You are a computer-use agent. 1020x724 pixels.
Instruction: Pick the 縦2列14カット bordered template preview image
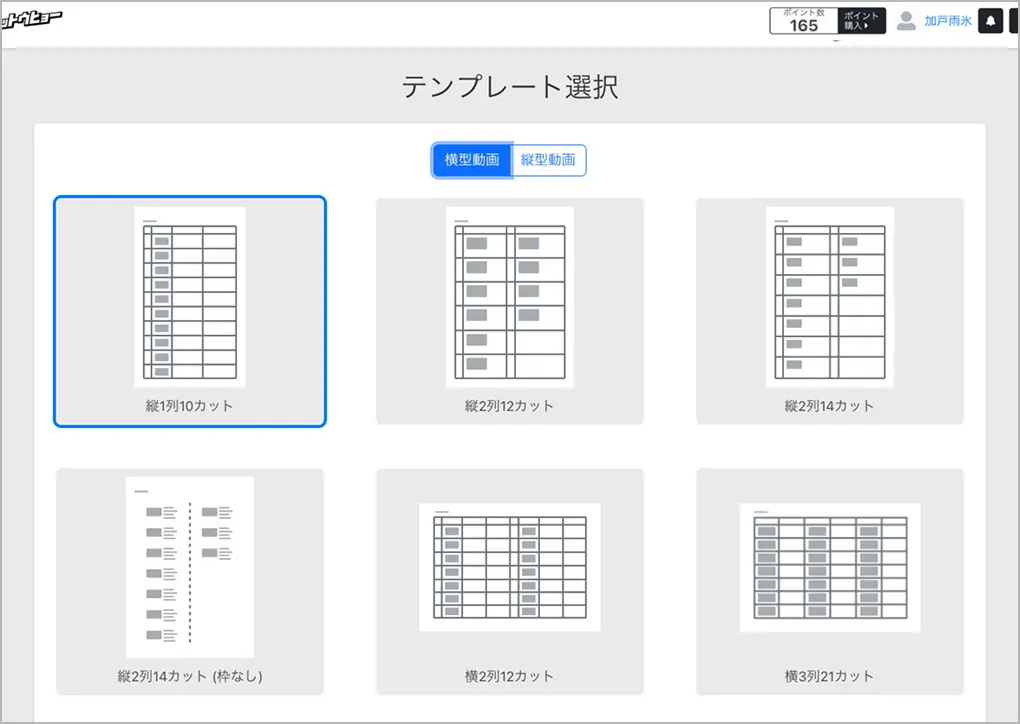(x=830, y=297)
